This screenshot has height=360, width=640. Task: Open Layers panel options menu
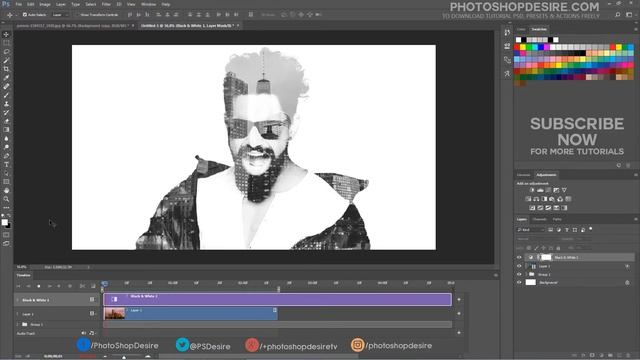636,219
